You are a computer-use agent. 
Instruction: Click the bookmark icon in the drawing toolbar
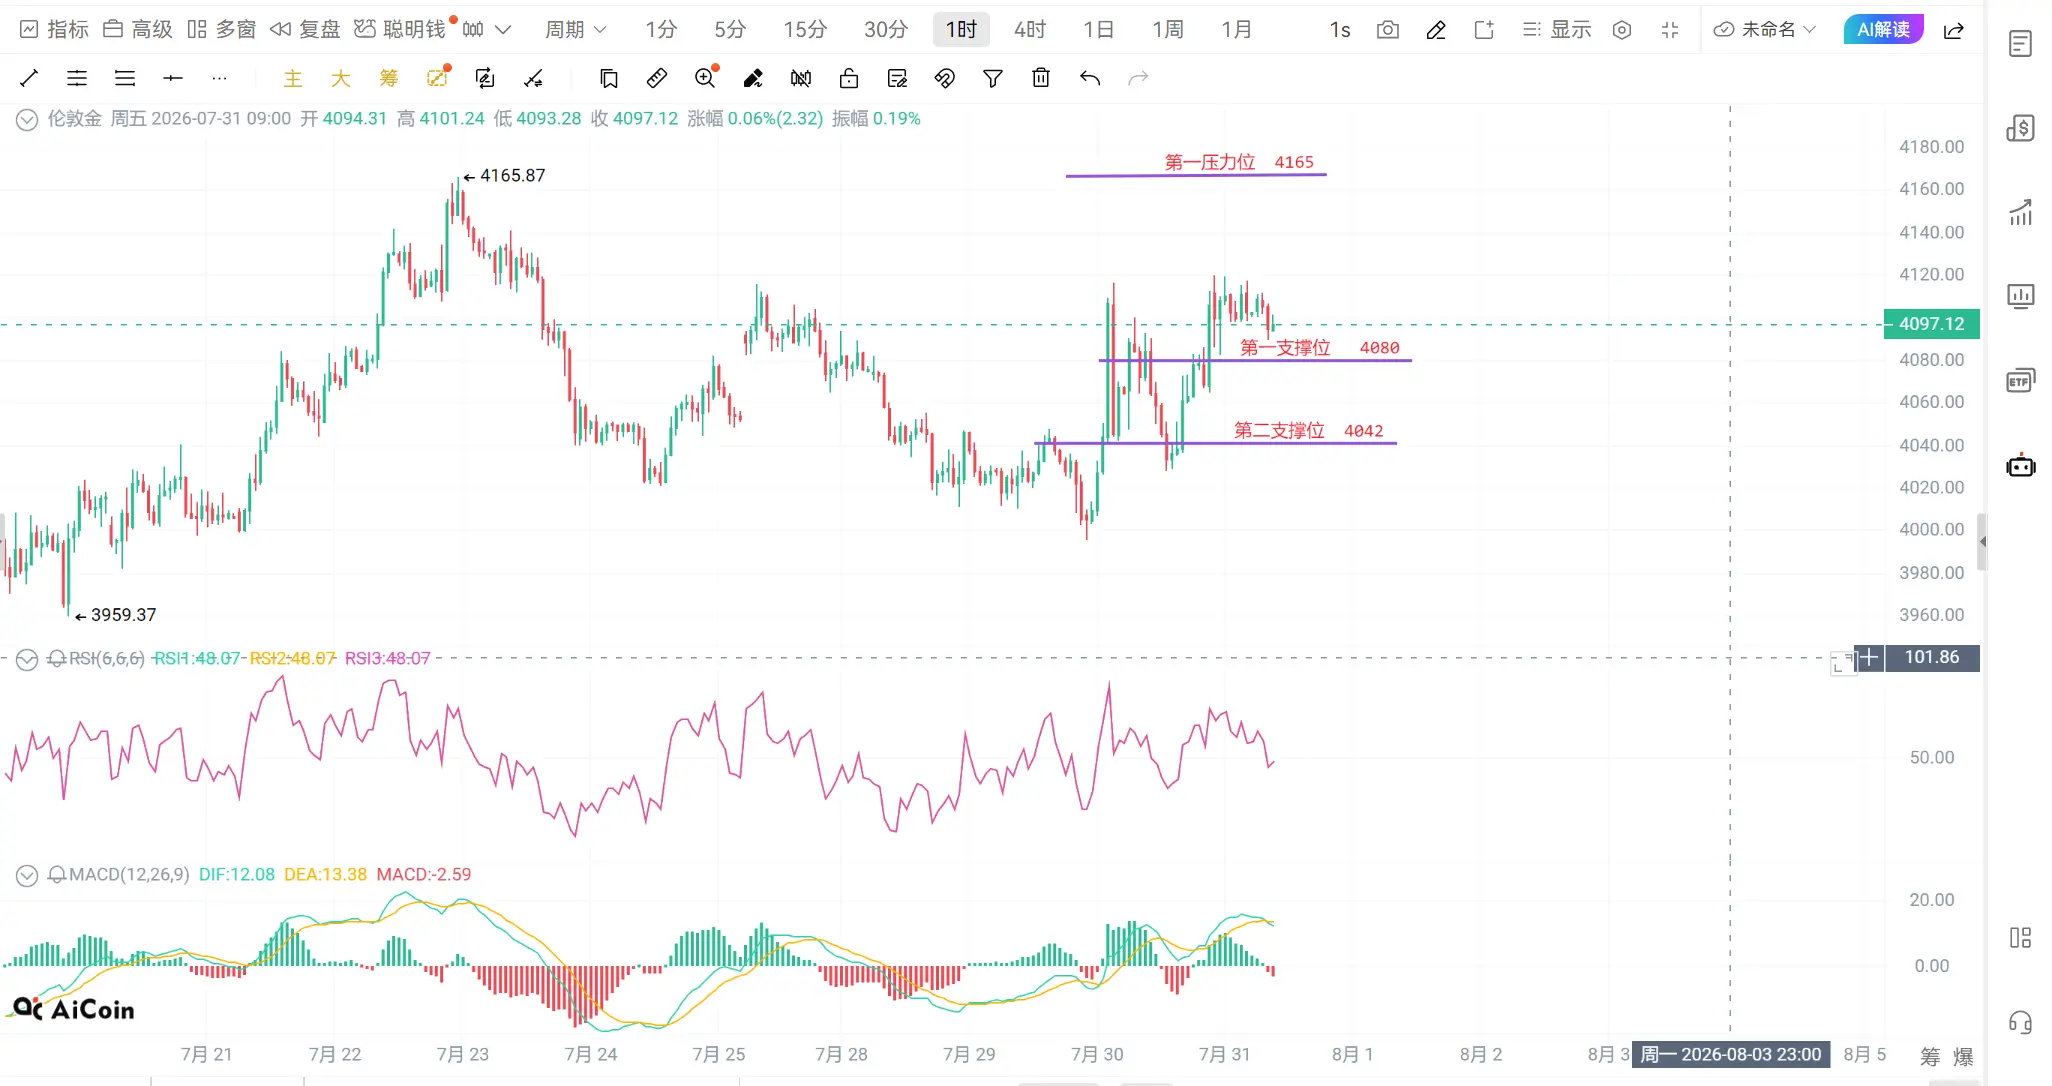(x=609, y=78)
